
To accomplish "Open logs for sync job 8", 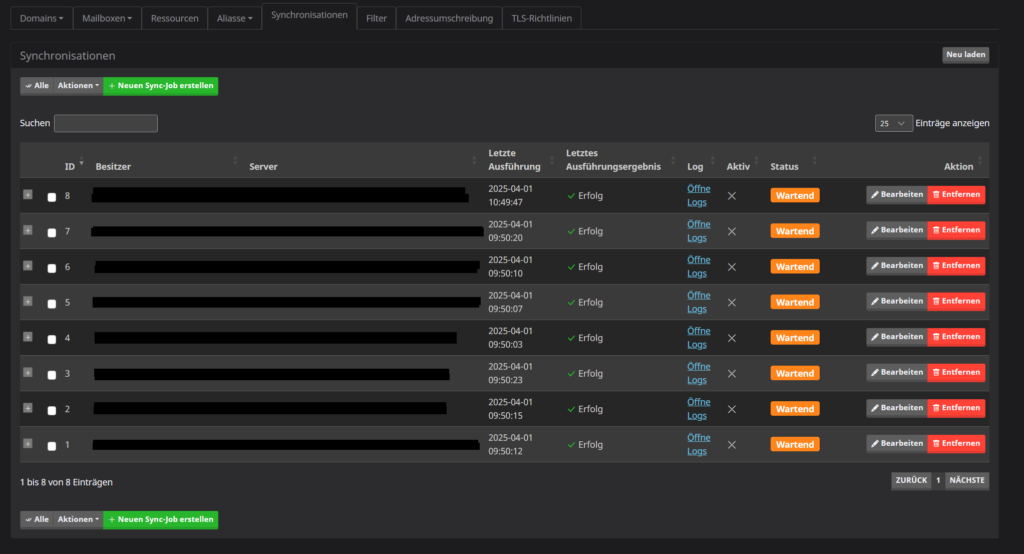I will 698,195.
